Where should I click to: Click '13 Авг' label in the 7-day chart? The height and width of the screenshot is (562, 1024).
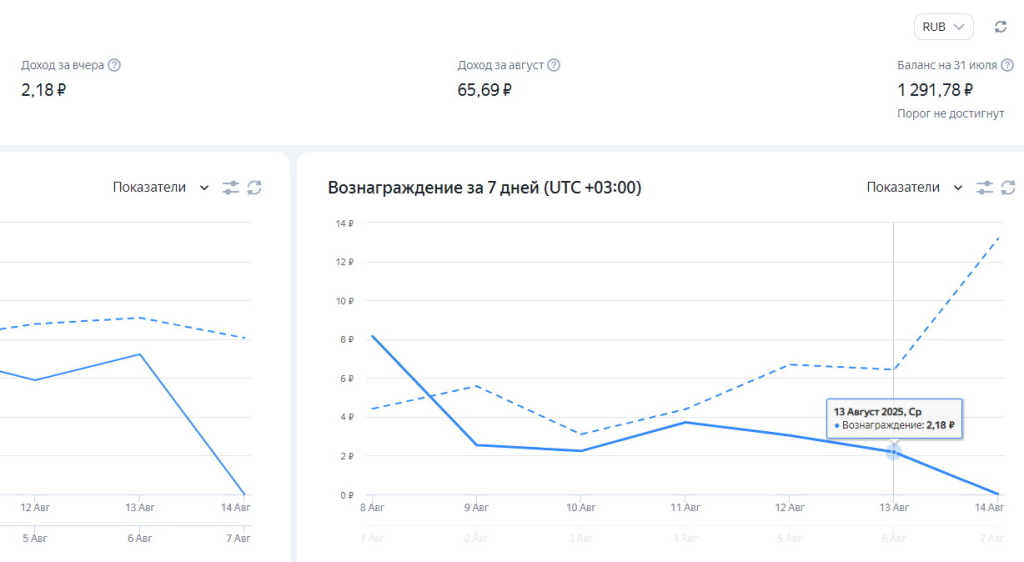point(893,507)
